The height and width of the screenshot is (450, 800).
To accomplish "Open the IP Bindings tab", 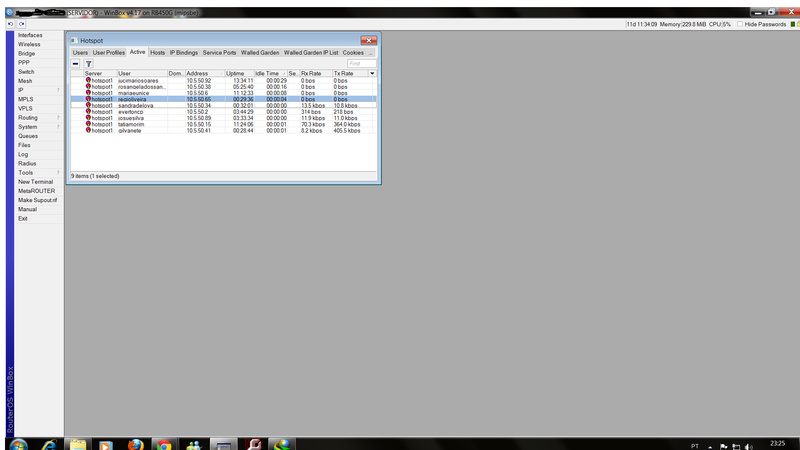I will tap(184, 53).
